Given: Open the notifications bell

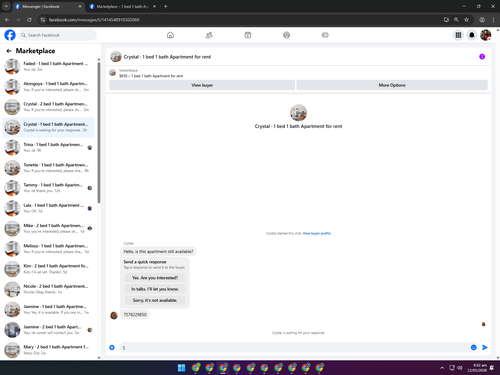Looking at the screenshot, I should (472, 35).
